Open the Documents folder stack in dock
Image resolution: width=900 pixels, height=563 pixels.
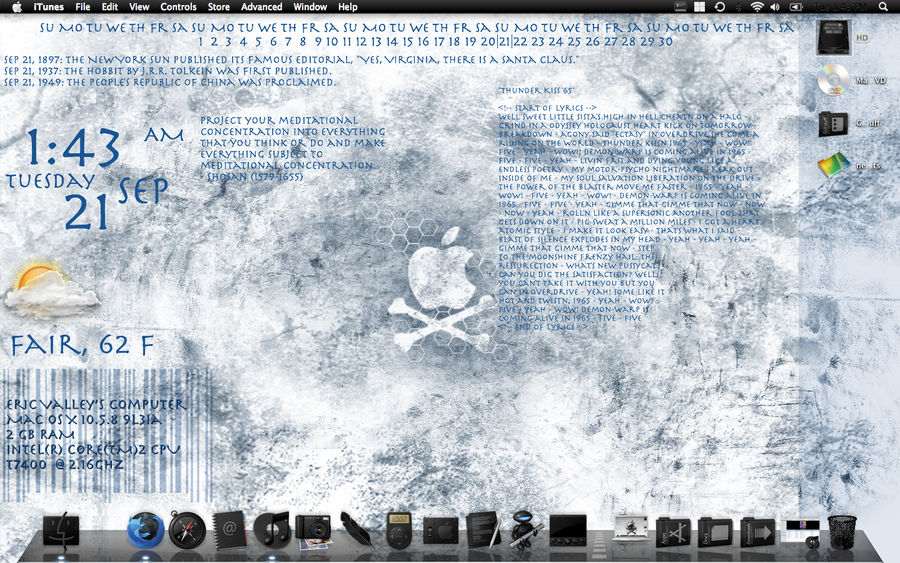coord(715,531)
